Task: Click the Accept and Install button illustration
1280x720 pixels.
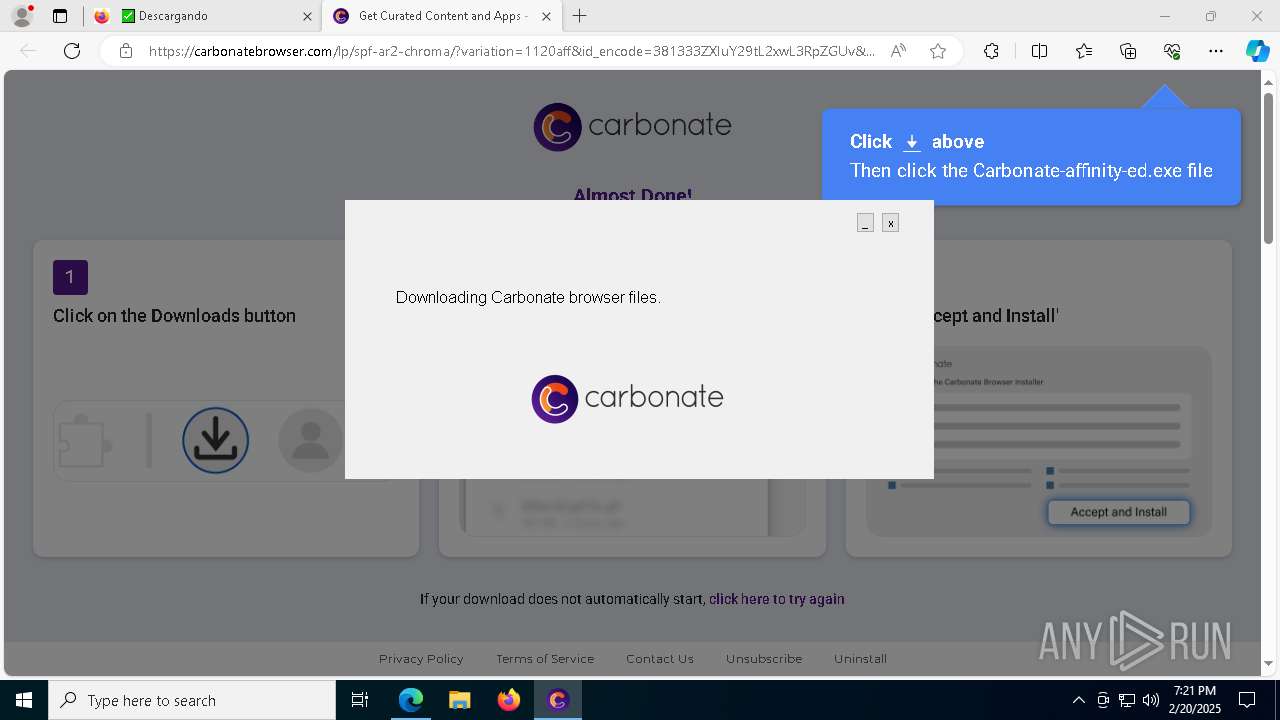Action: [1119, 512]
